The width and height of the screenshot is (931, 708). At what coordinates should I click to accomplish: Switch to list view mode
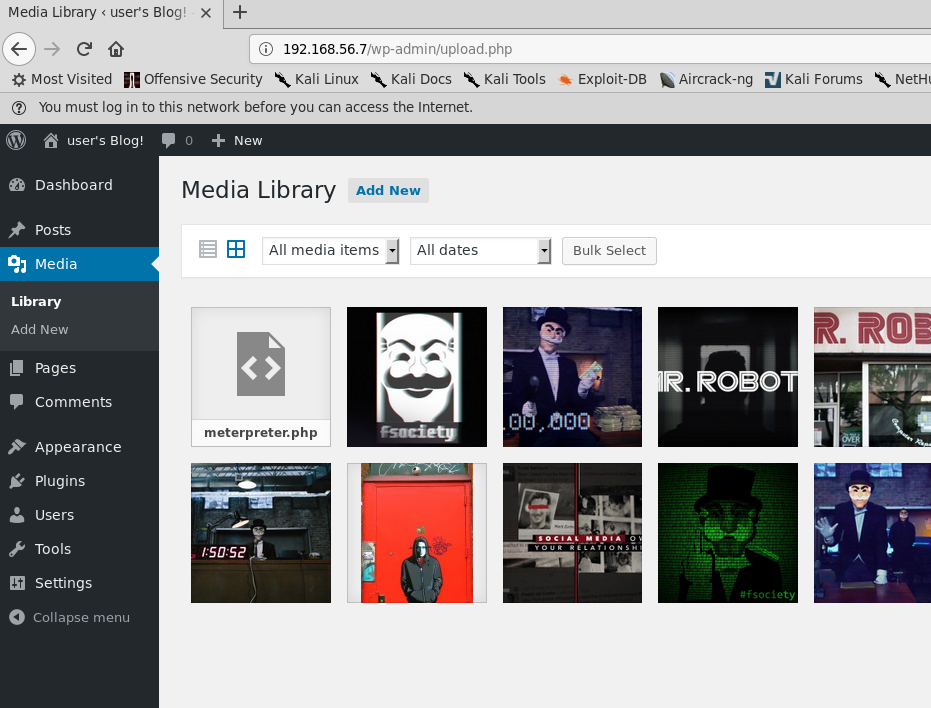pos(208,249)
